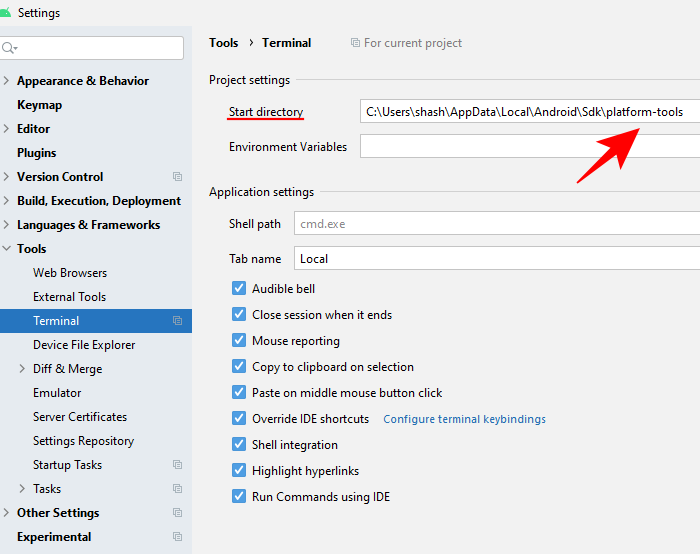Screen dimensions: 700x554
Task: Disable the Audible bell checkbox
Action: [239, 289]
